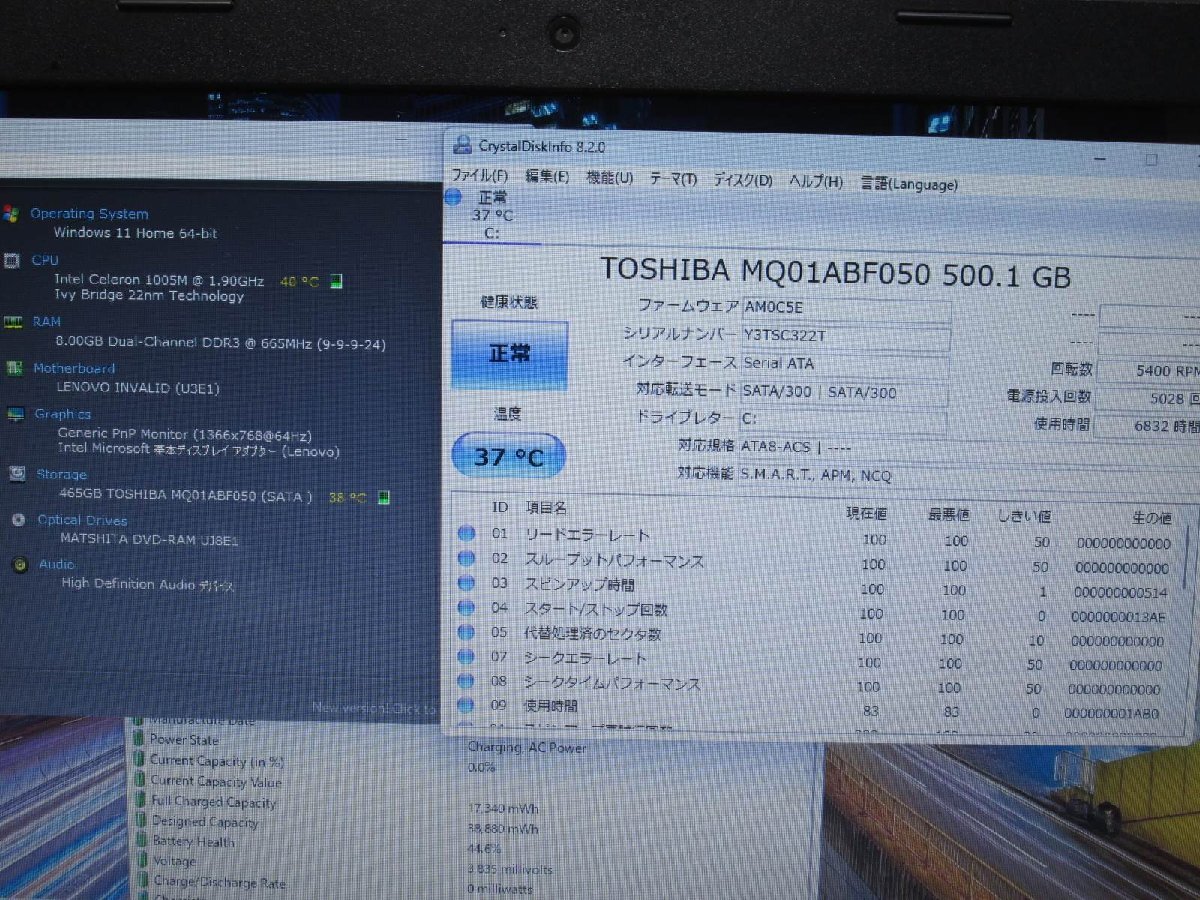Click the Audio speaker icon in Speccy
The image size is (1200, 900).
pyautogui.click(x=19, y=564)
